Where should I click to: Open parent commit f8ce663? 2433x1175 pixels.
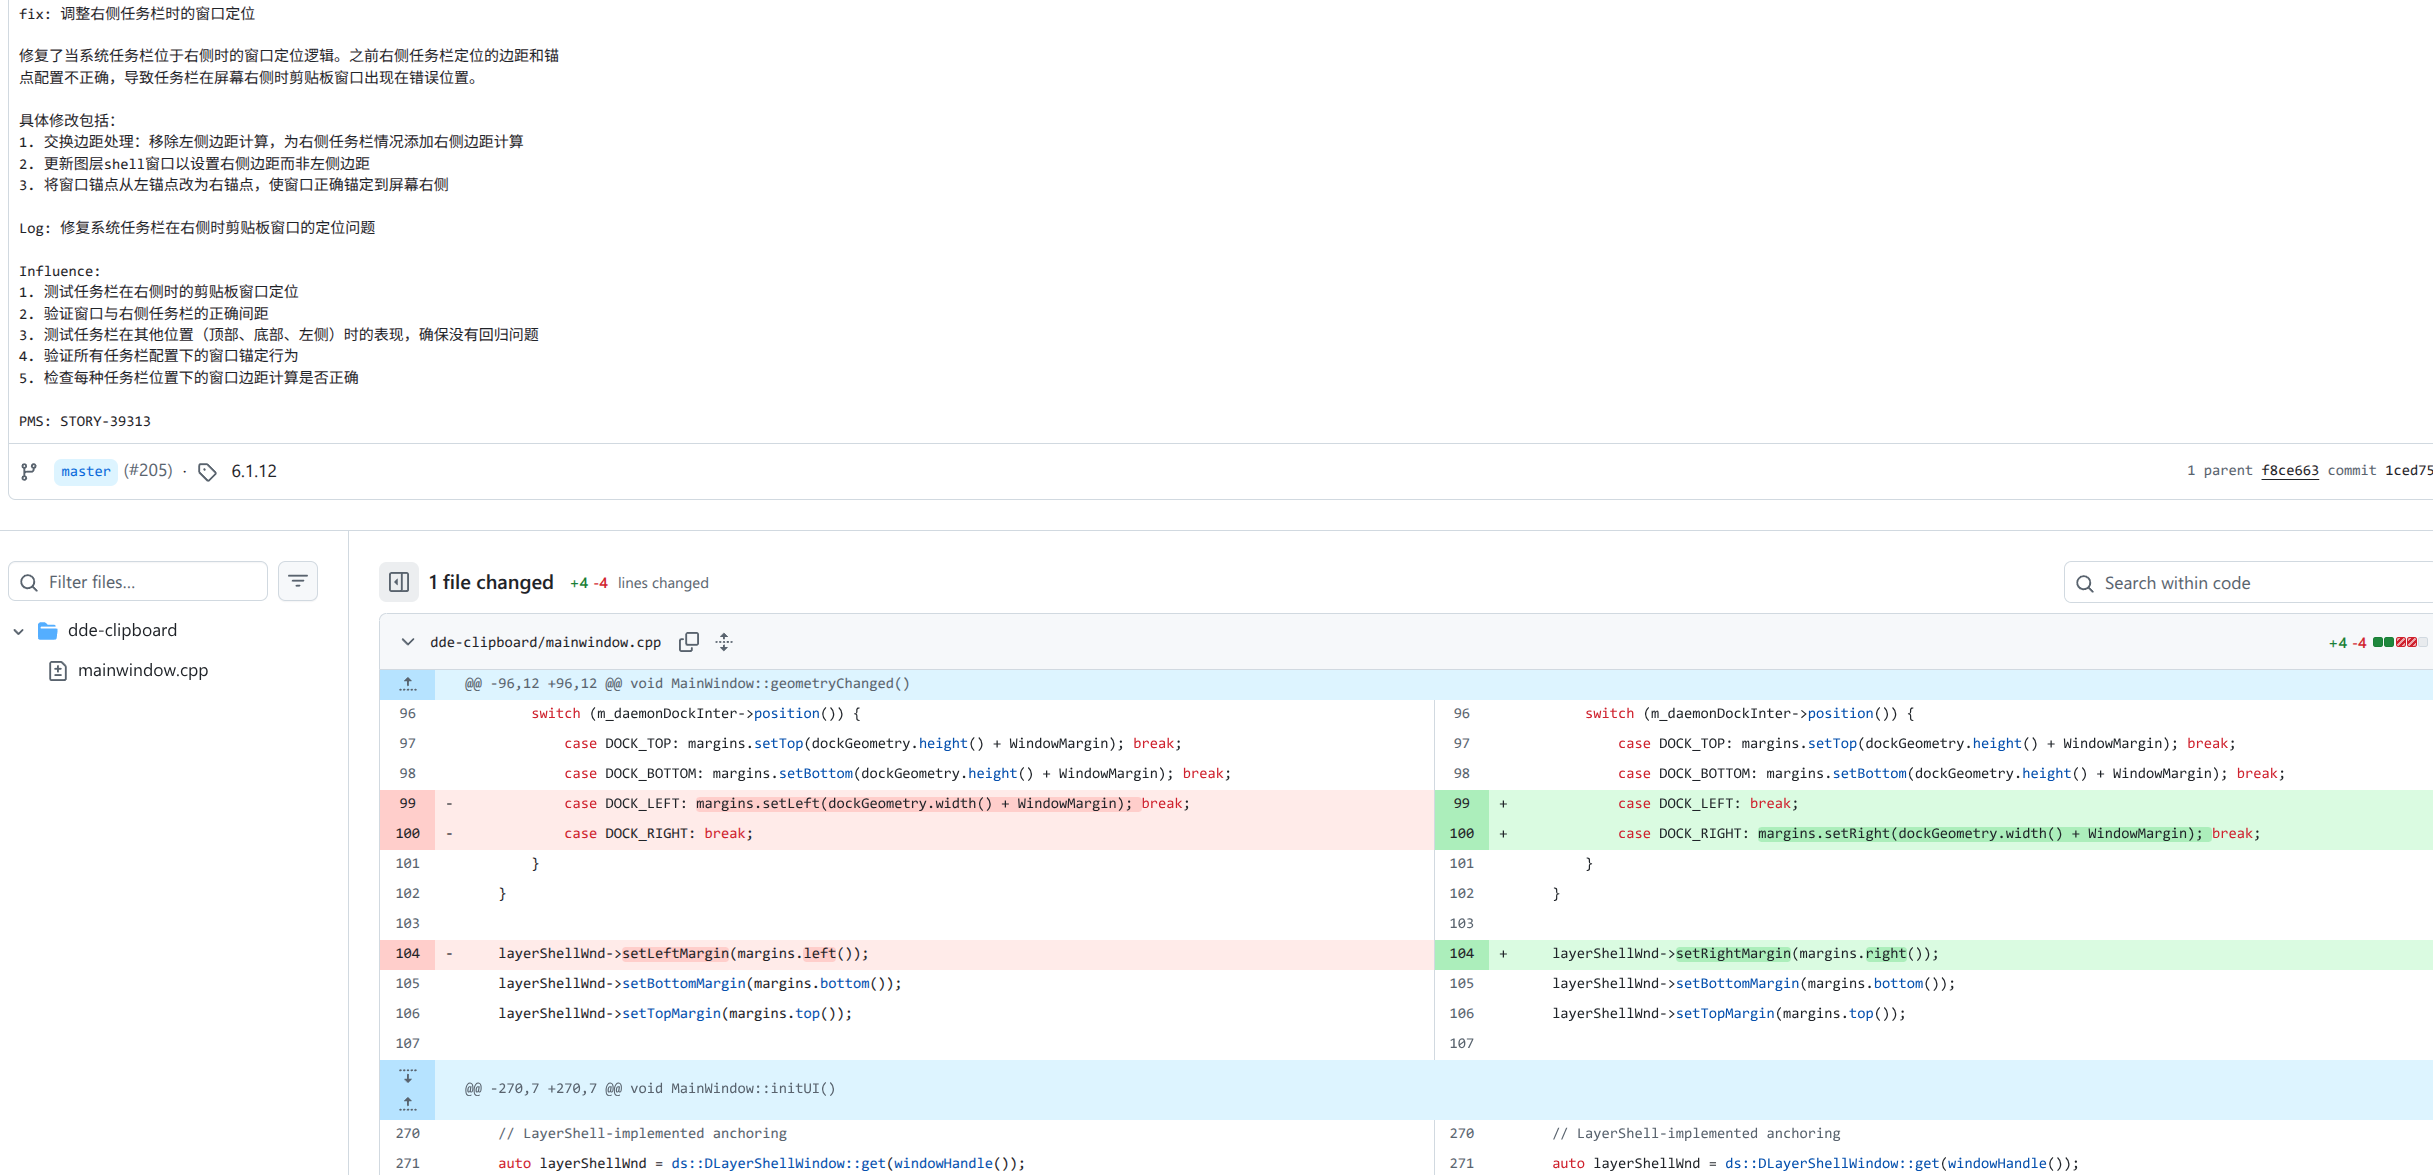pos(2290,470)
